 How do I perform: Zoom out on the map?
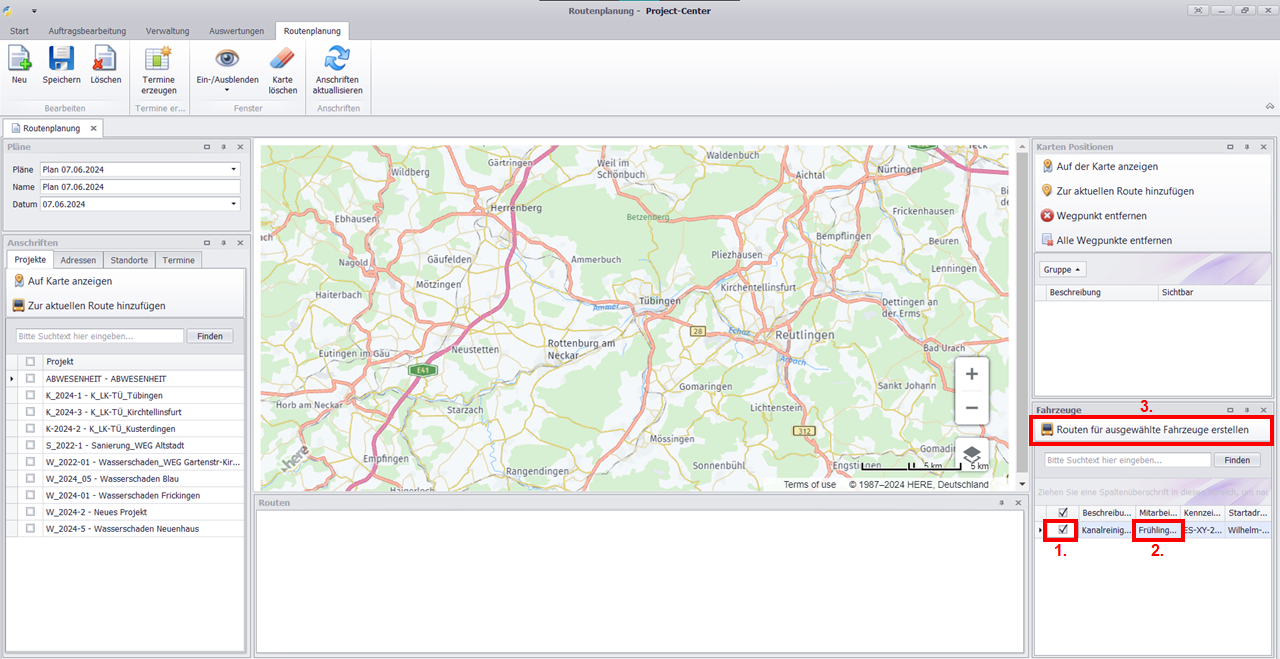(971, 408)
